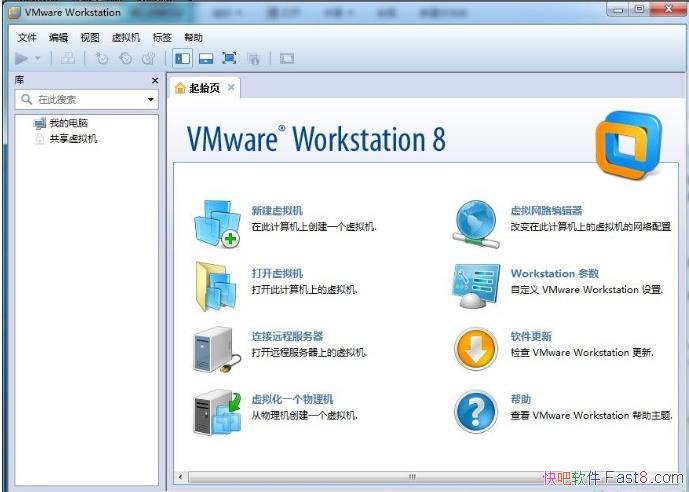
Task: Click the VMware title bar app icon
Action: [x=15, y=12]
